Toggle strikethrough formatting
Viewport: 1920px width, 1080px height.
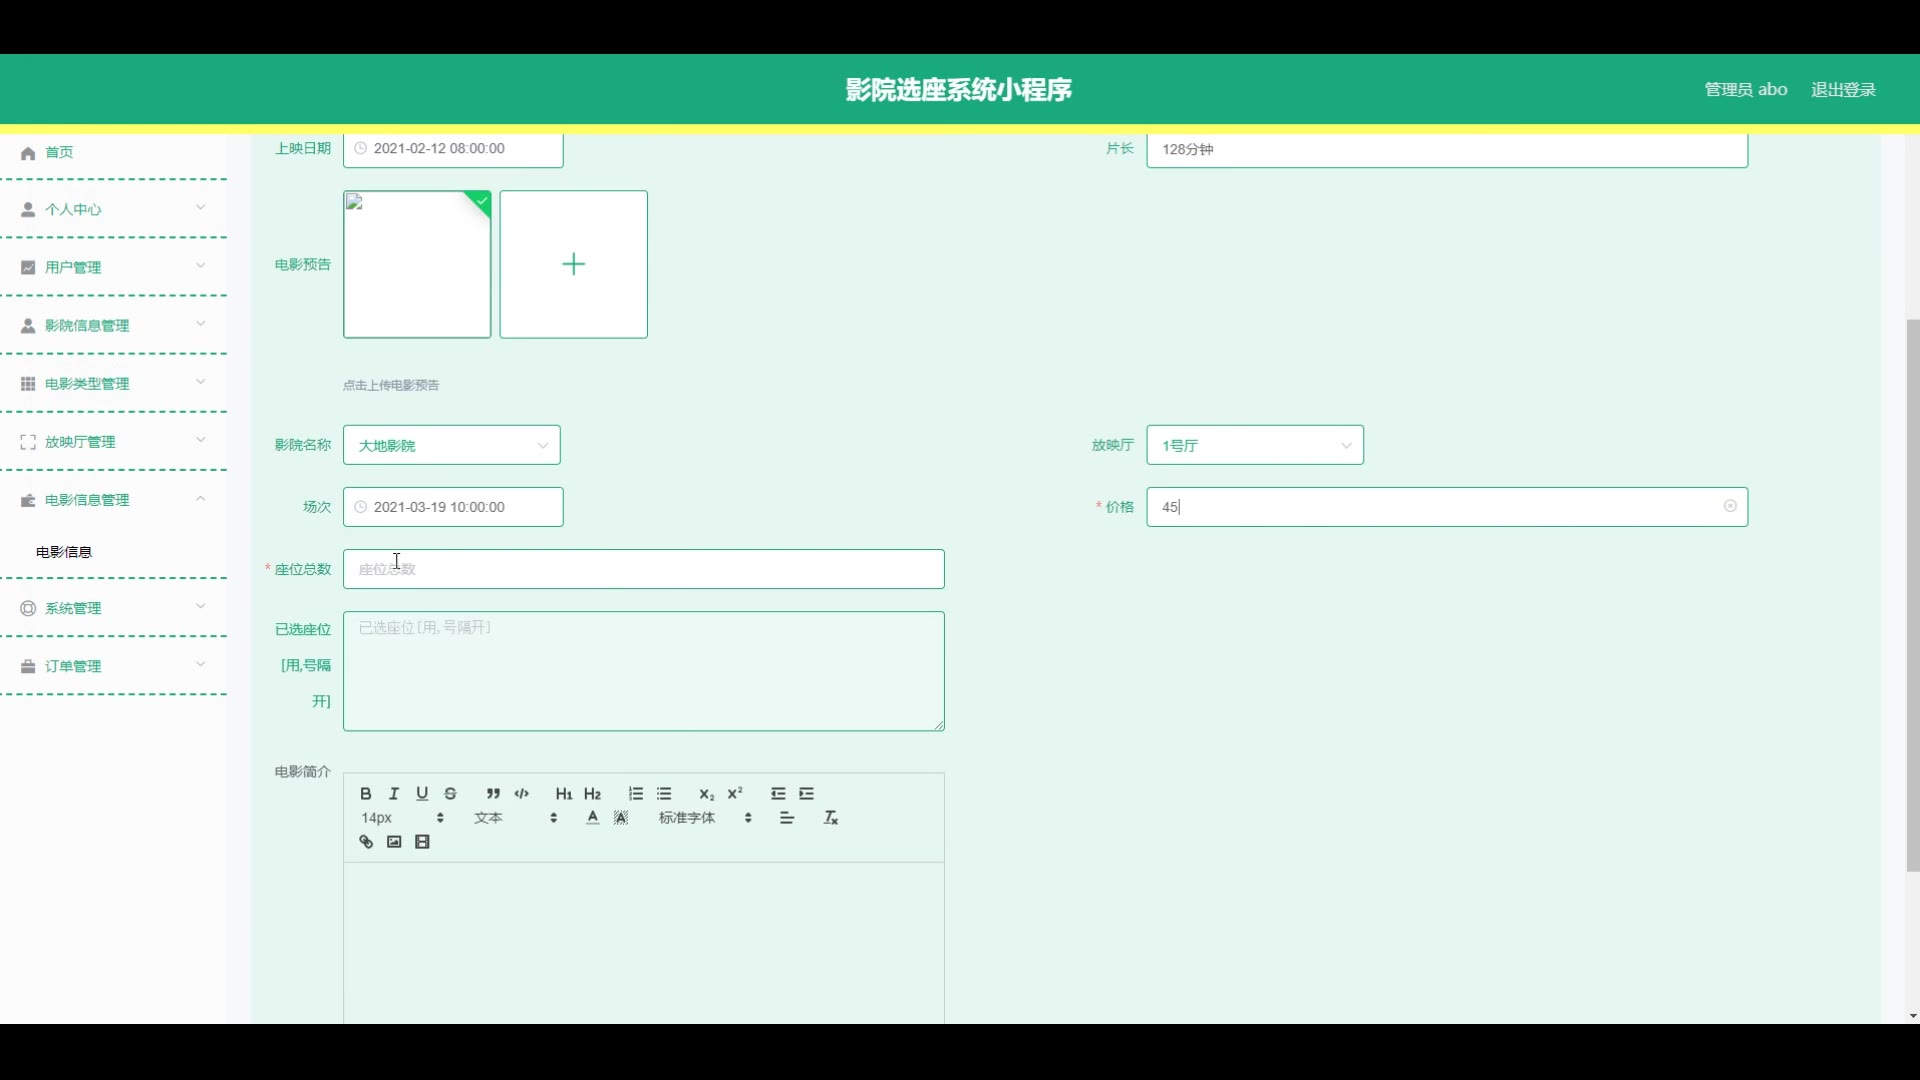tap(451, 793)
